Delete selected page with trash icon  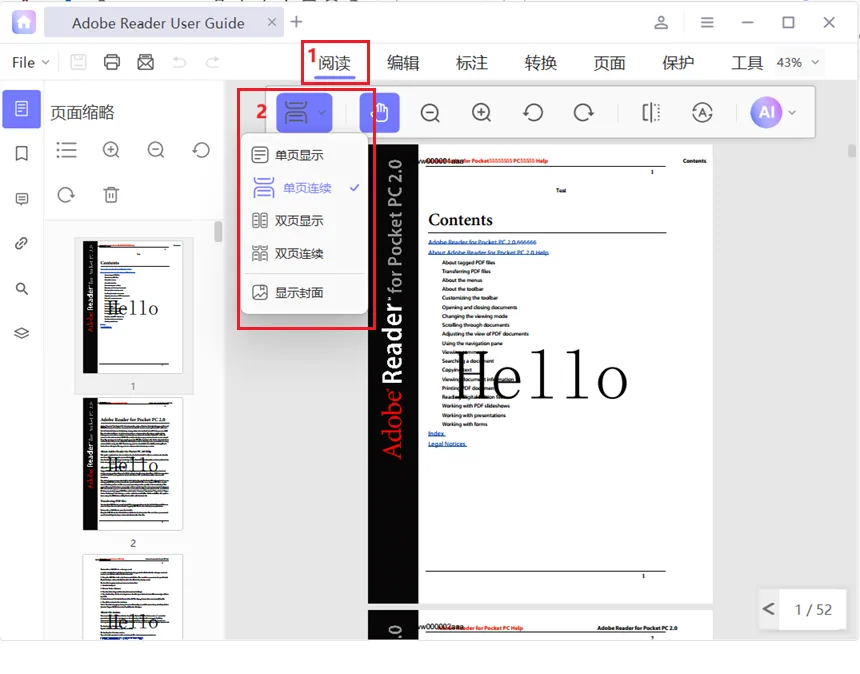pos(111,195)
